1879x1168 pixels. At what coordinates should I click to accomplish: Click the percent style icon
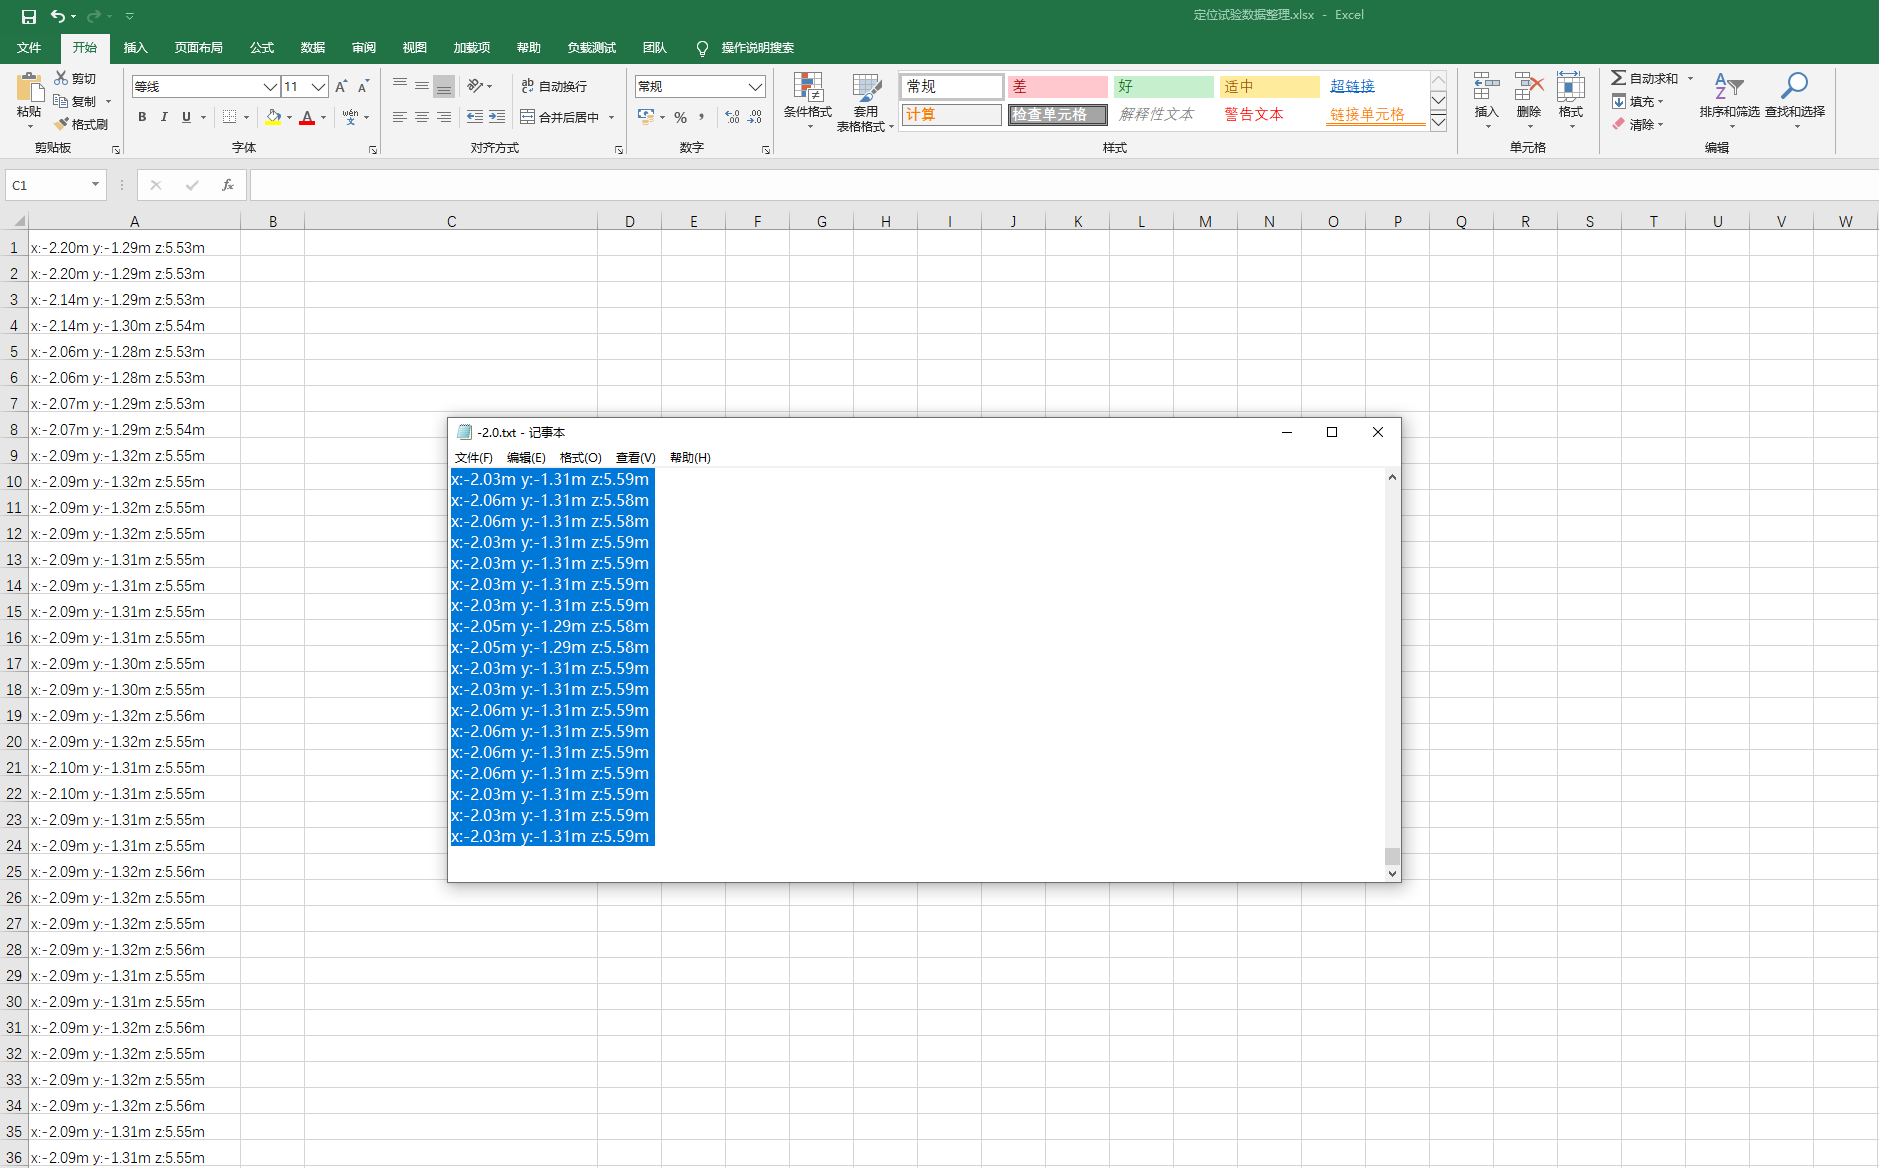coord(680,117)
